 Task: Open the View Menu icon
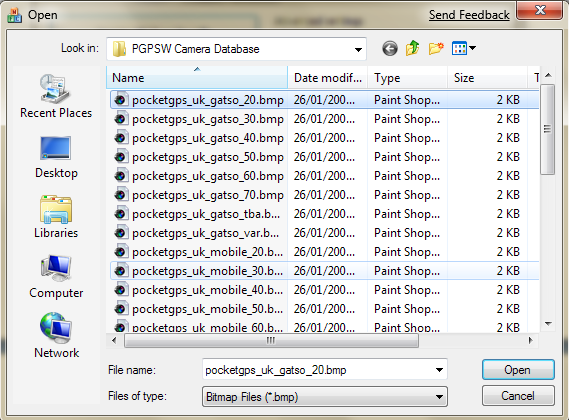click(459, 48)
